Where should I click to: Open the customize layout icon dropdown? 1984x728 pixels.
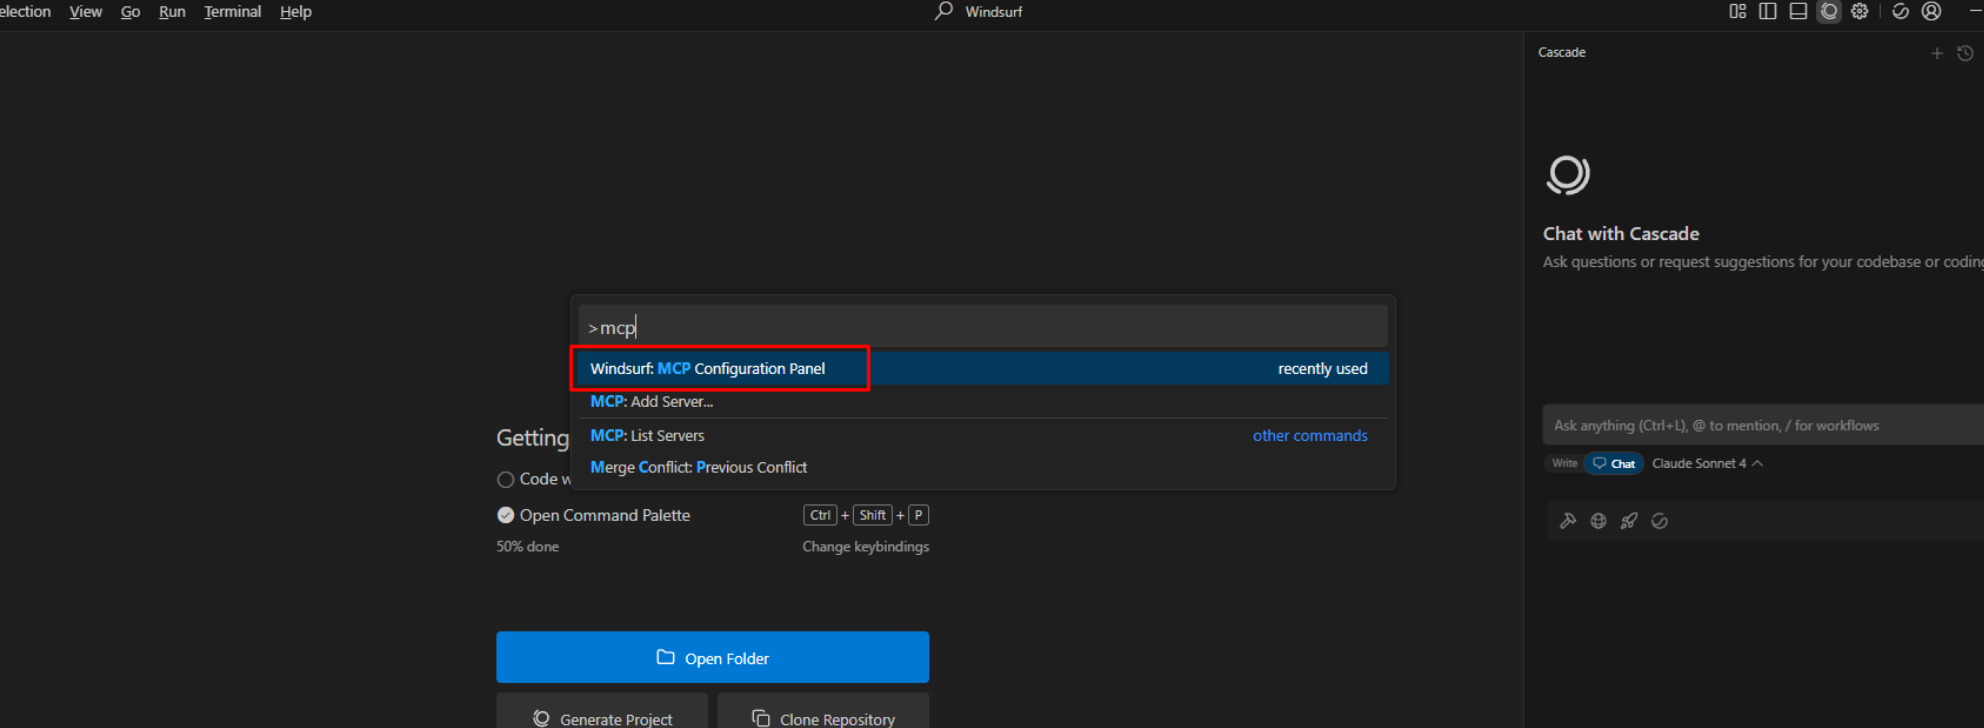[x=1738, y=11]
